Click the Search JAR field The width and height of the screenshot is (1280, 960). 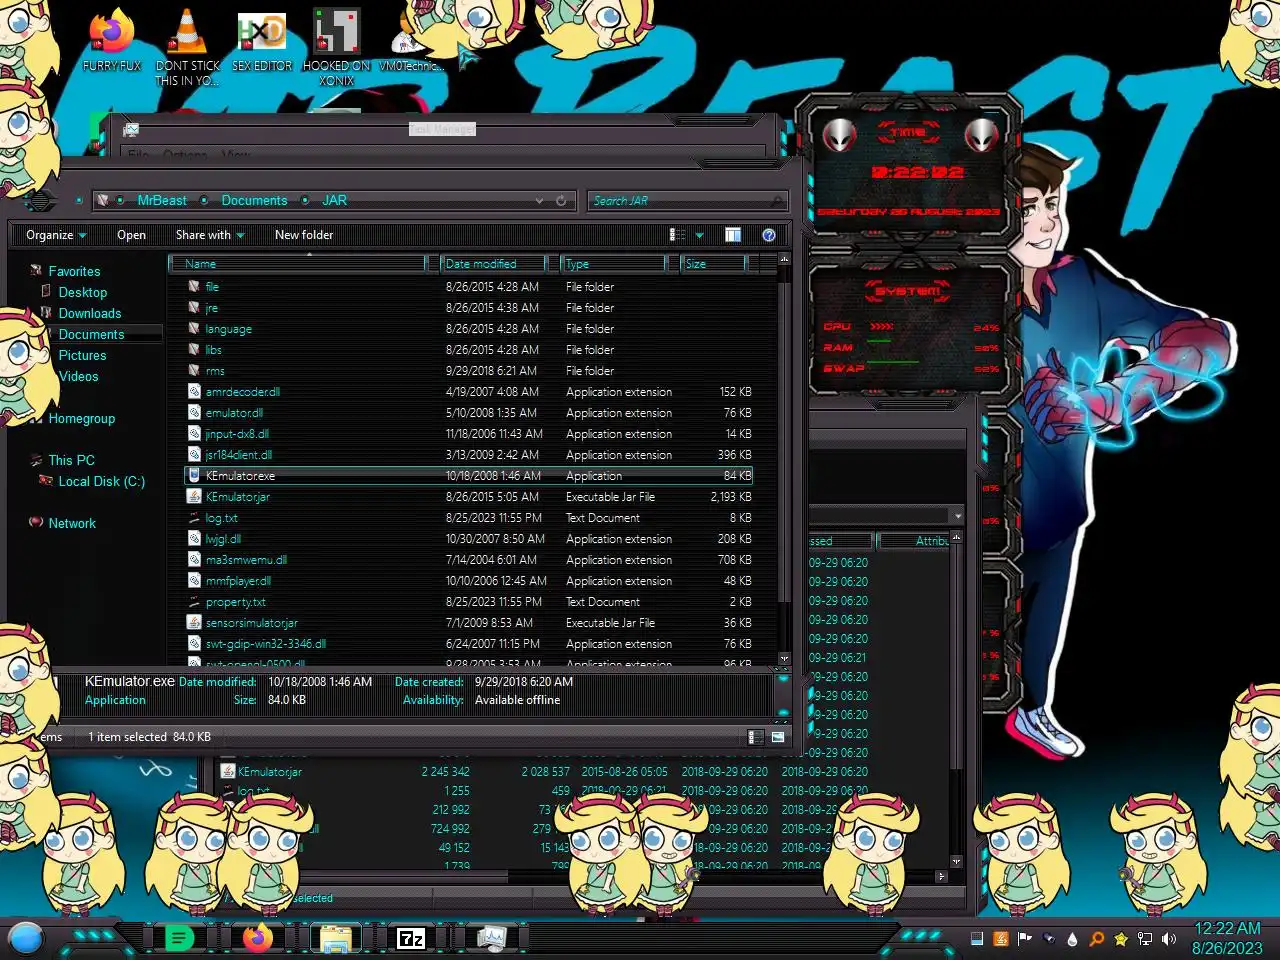[x=687, y=201]
